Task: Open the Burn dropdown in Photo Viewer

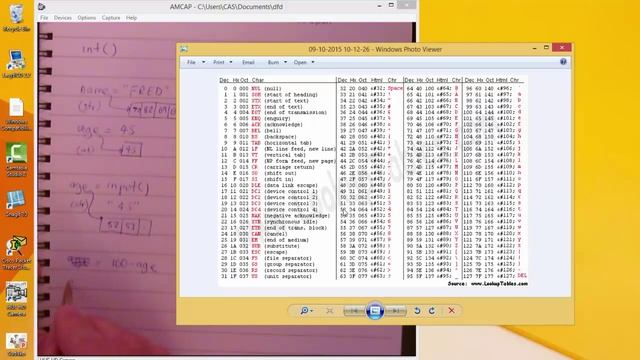Action: [278, 62]
